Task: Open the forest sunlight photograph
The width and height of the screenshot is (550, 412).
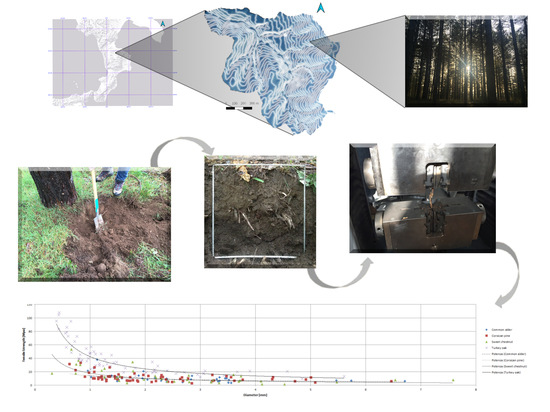Action: click(466, 61)
